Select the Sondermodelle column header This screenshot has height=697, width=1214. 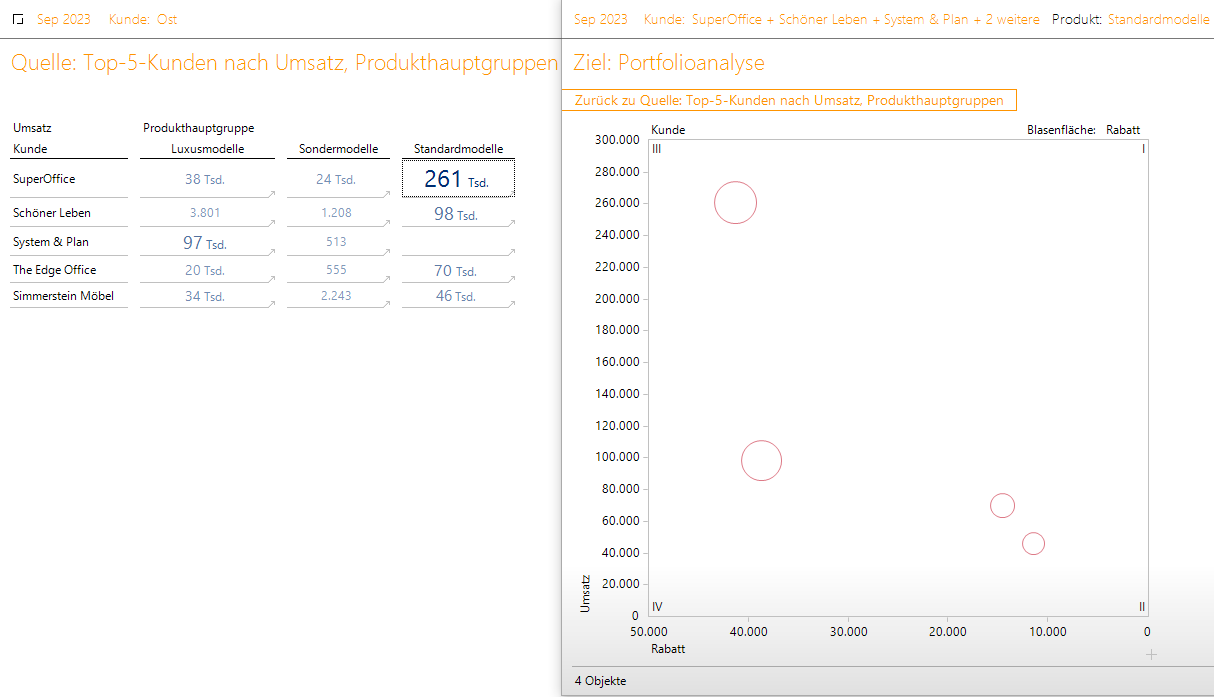pyautogui.click(x=338, y=149)
